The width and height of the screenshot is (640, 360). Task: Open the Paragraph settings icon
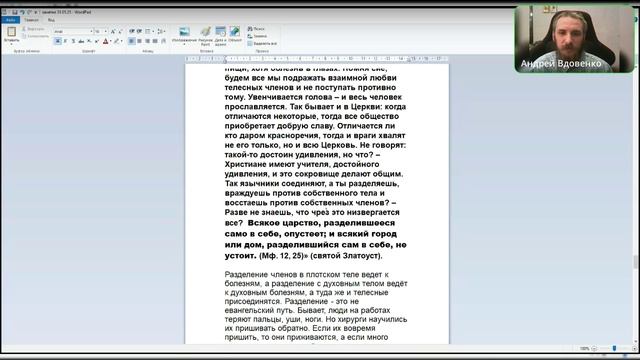click(164, 41)
